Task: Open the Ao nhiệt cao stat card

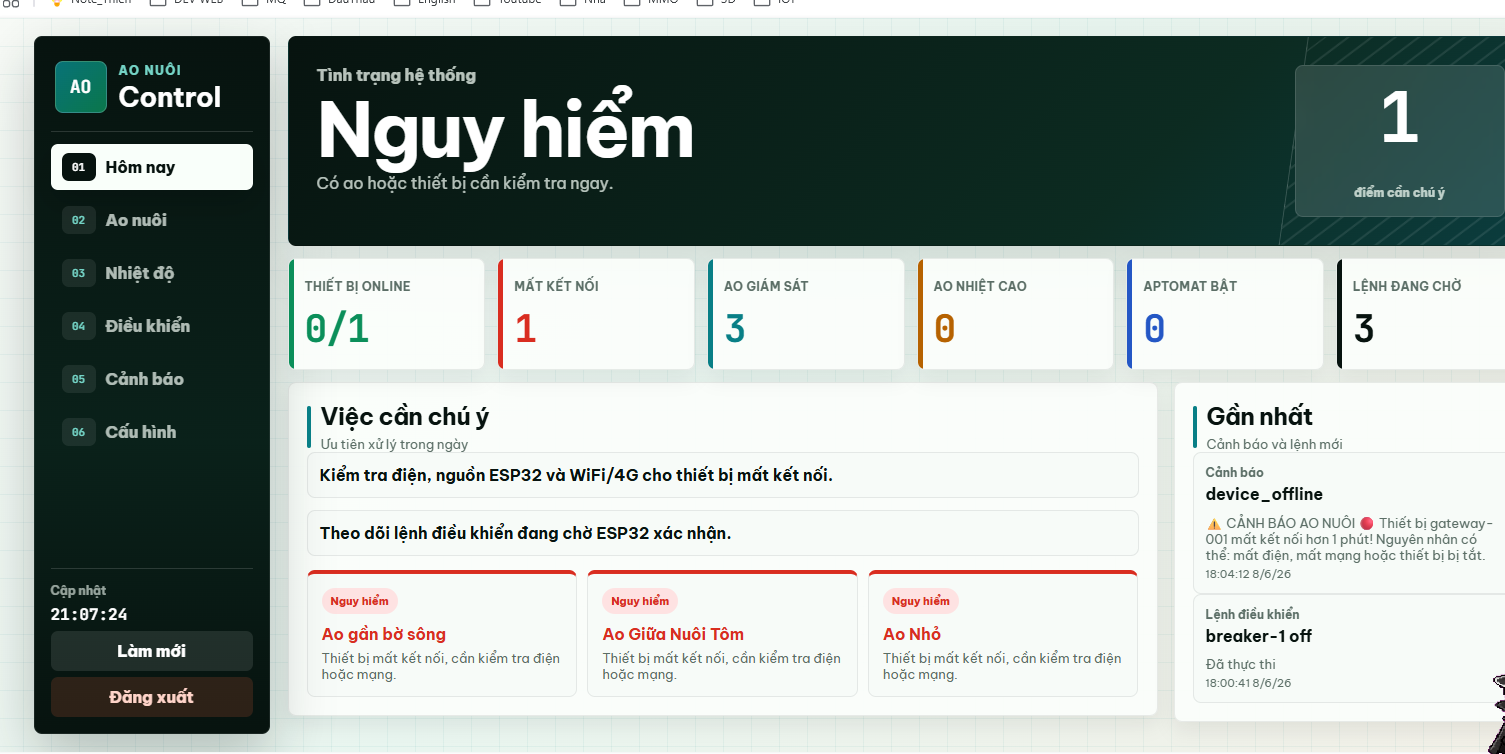Action: click(x=1016, y=314)
